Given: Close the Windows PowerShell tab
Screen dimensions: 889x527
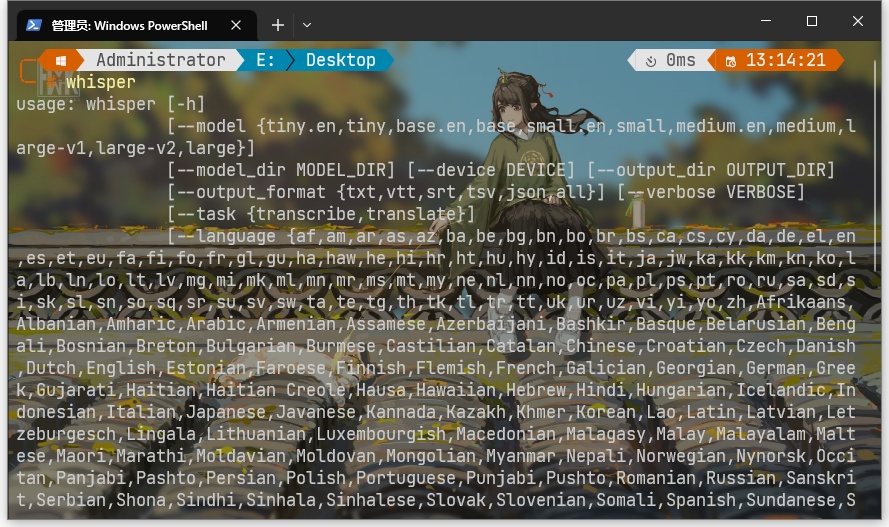Looking at the screenshot, I should pos(236,25).
